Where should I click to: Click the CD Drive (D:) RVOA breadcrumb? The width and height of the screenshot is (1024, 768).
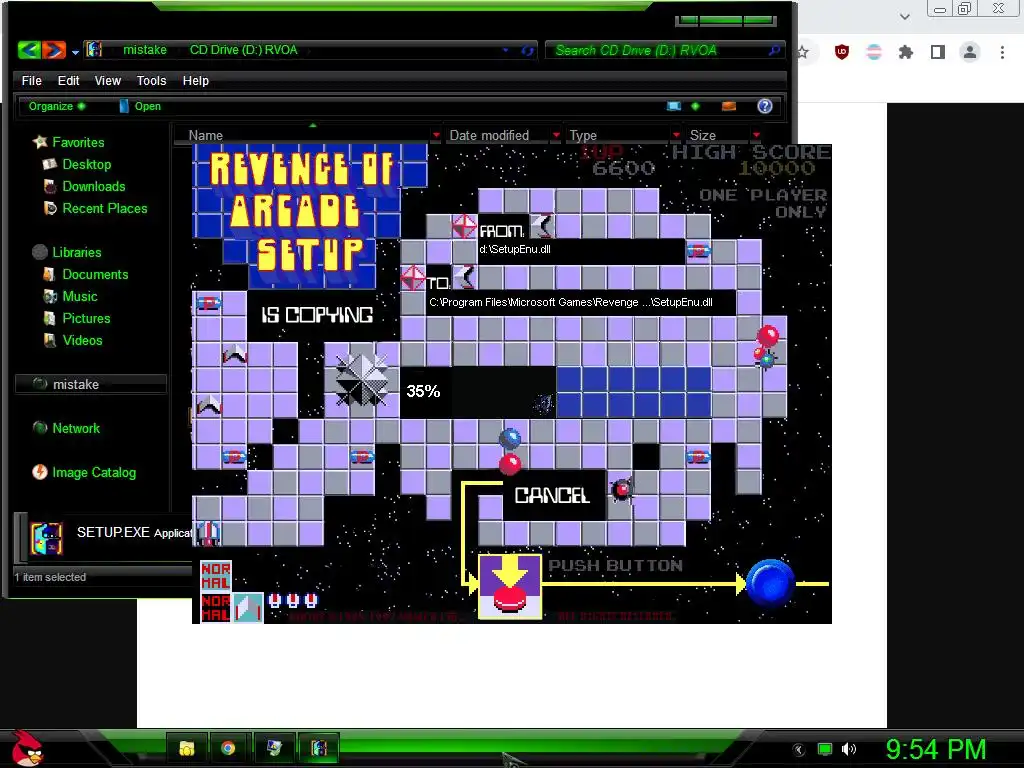pyautogui.click(x=244, y=50)
